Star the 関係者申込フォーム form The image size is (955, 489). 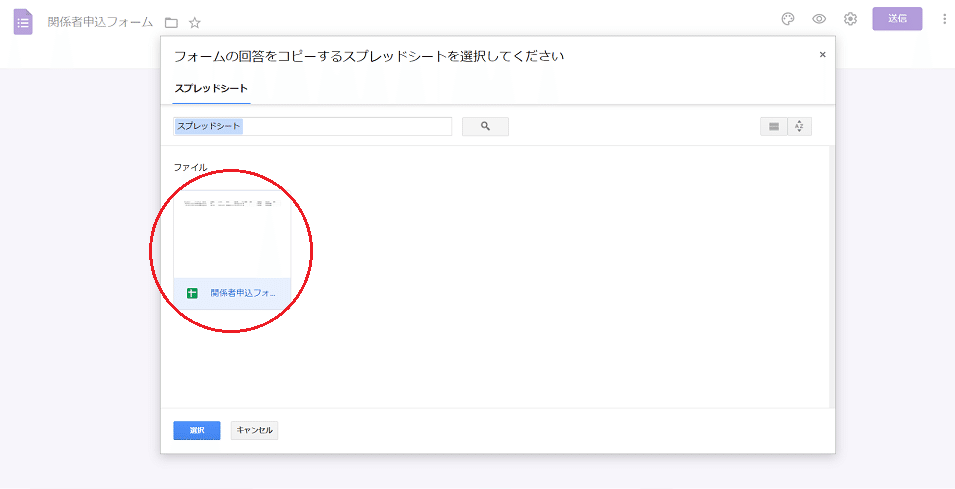pos(195,23)
